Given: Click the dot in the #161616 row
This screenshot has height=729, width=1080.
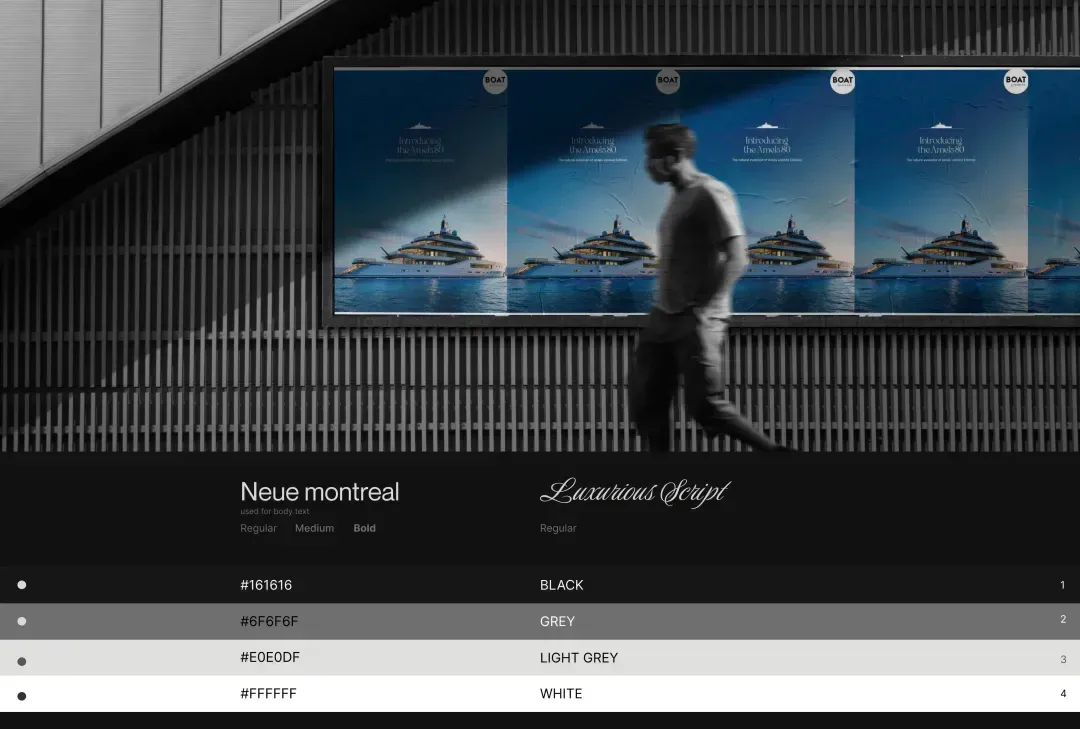Looking at the screenshot, I should (21, 585).
